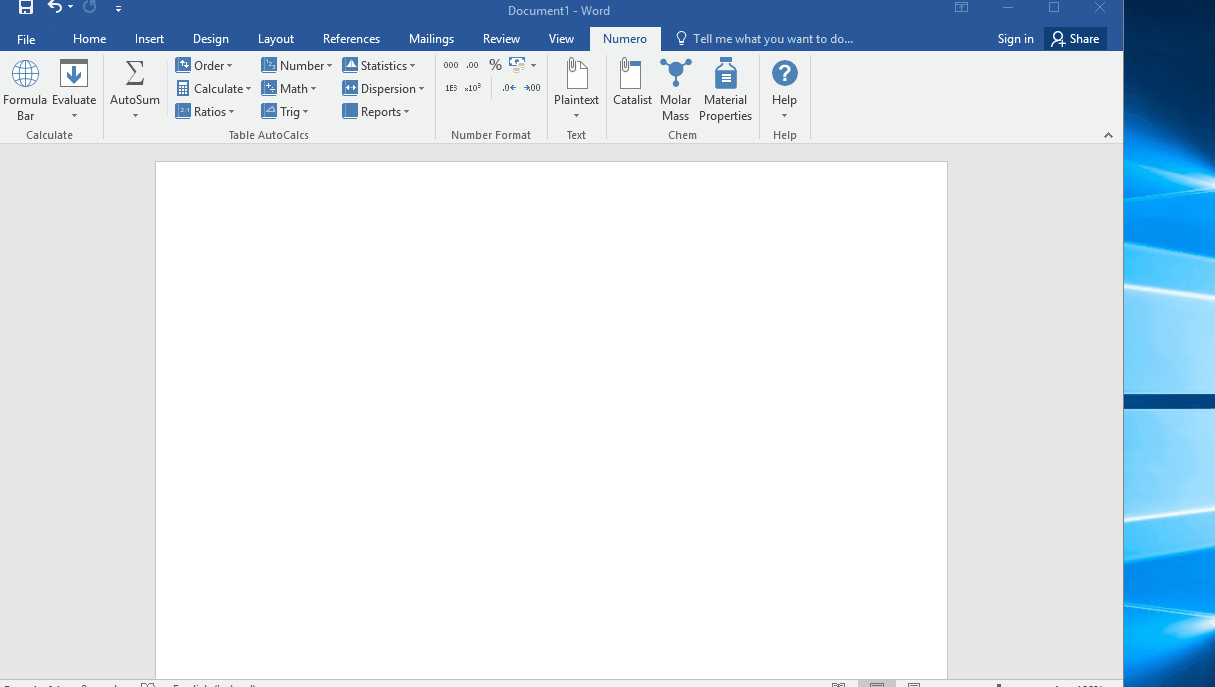Viewport: 1215px width, 687px height.
Task: Click the .0 left-arrow decimal button
Action: tap(509, 88)
